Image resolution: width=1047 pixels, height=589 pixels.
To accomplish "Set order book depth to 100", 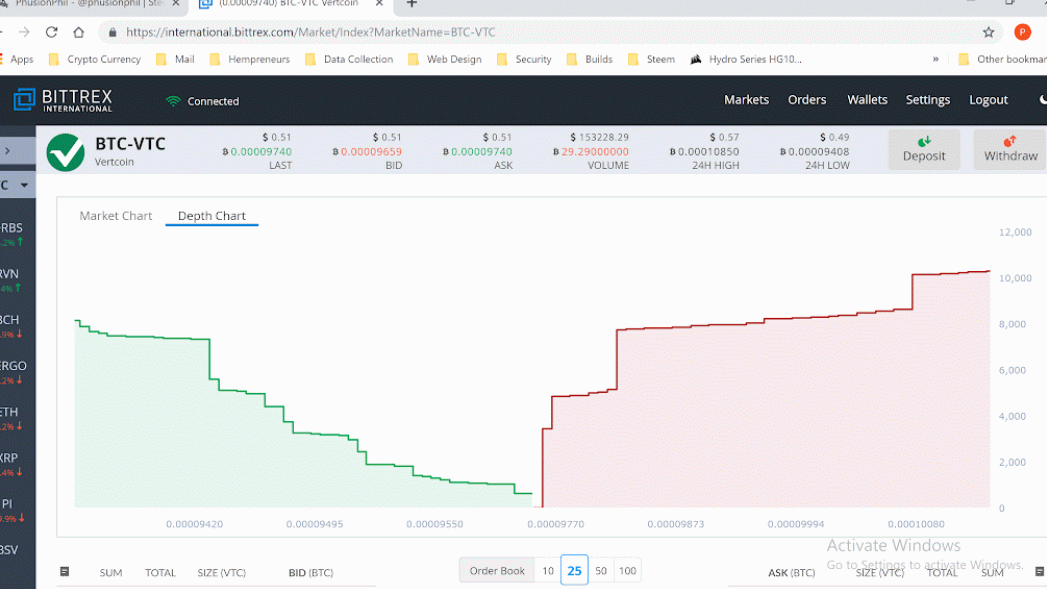I will (628, 571).
